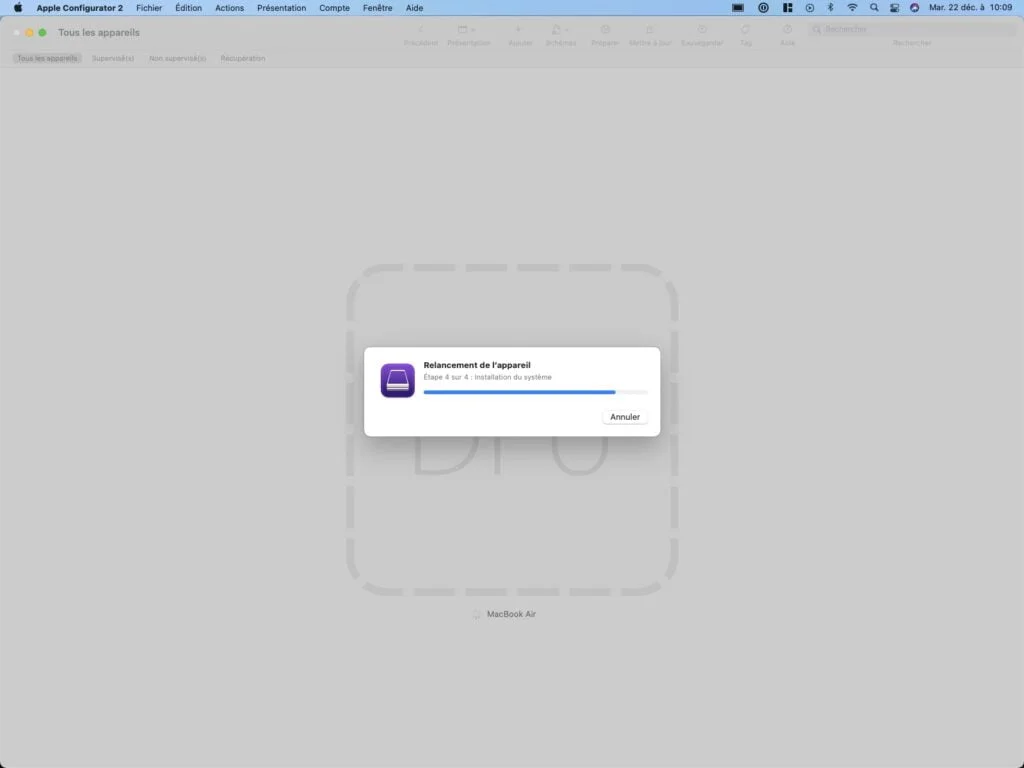Select the Tous les appareils filter button

[x=46, y=58]
